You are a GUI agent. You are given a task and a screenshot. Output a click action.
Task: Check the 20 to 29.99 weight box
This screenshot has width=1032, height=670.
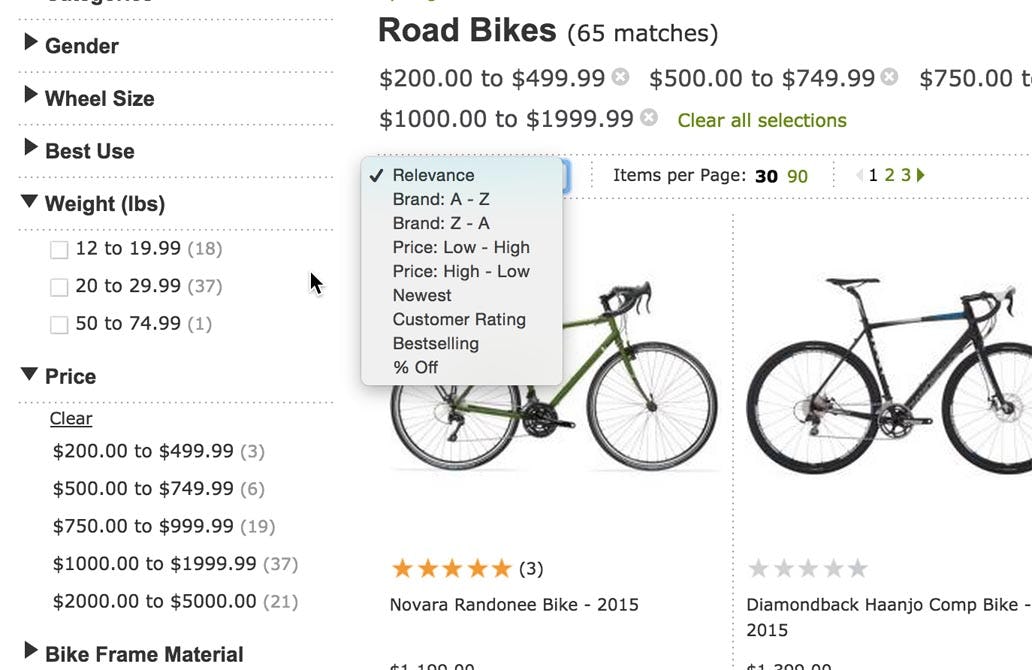click(59, 287)
